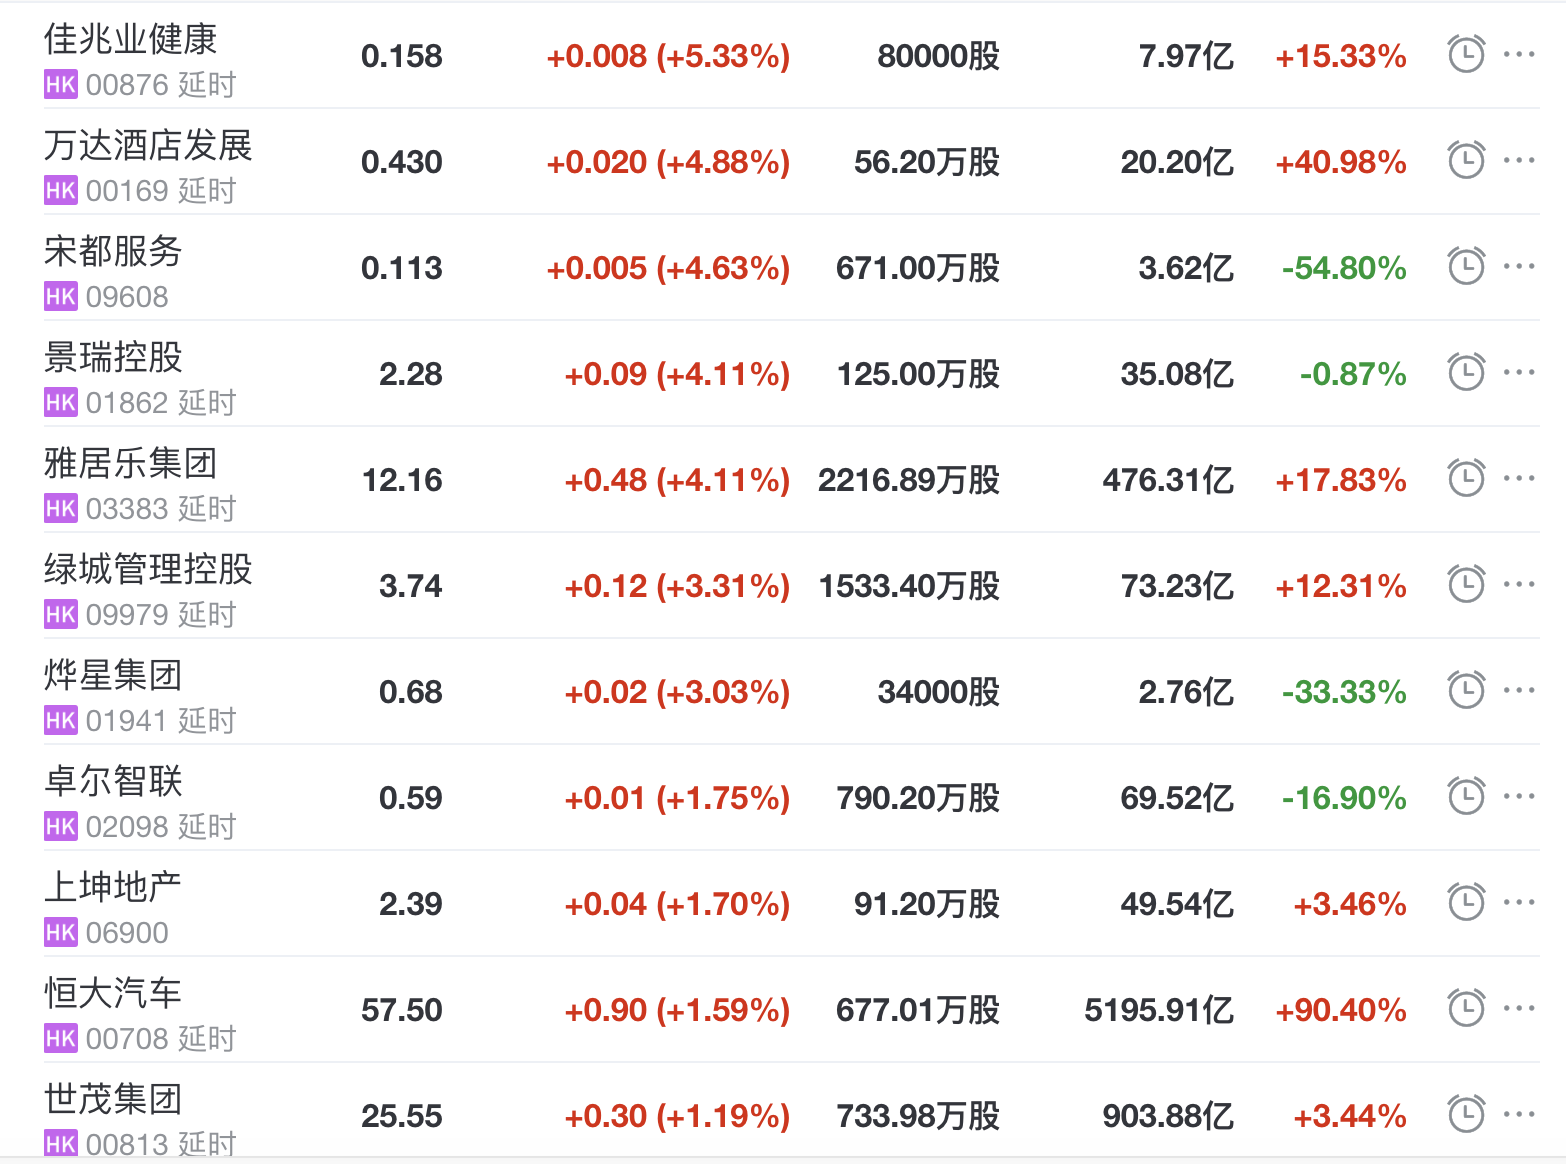Open 宋都服务 stock page
1566x1164 pixels.
(113, 251)
